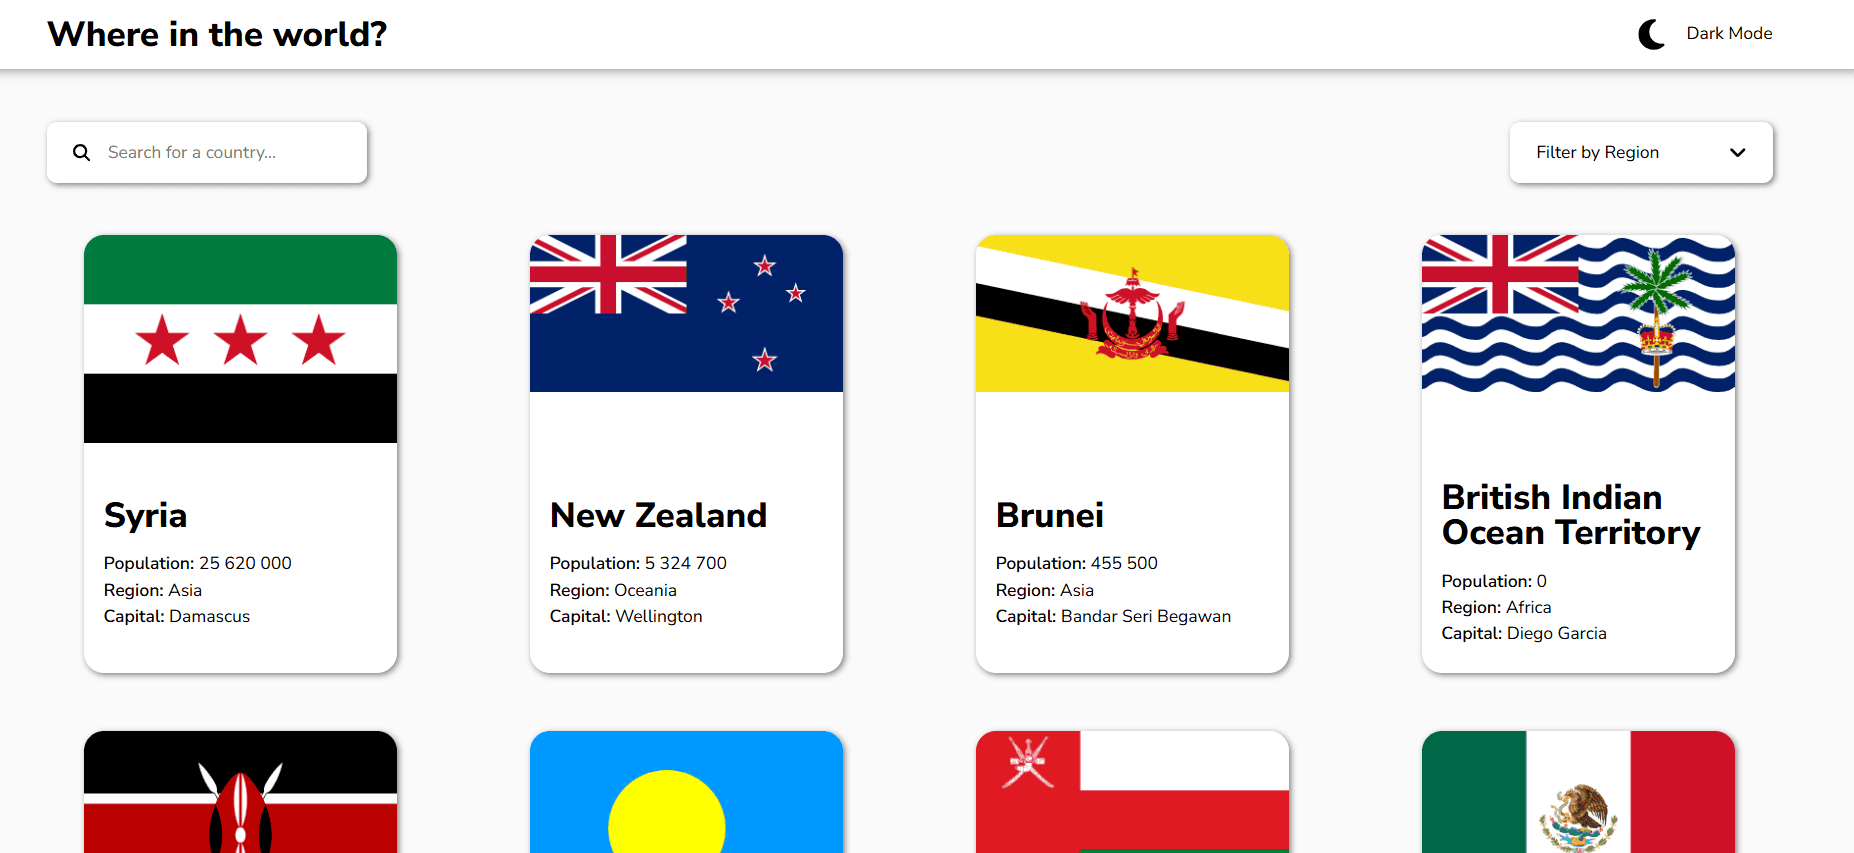Select the Brunei flag image
The width and height of the screenshot is (1854, 853).
point(1132,313)
